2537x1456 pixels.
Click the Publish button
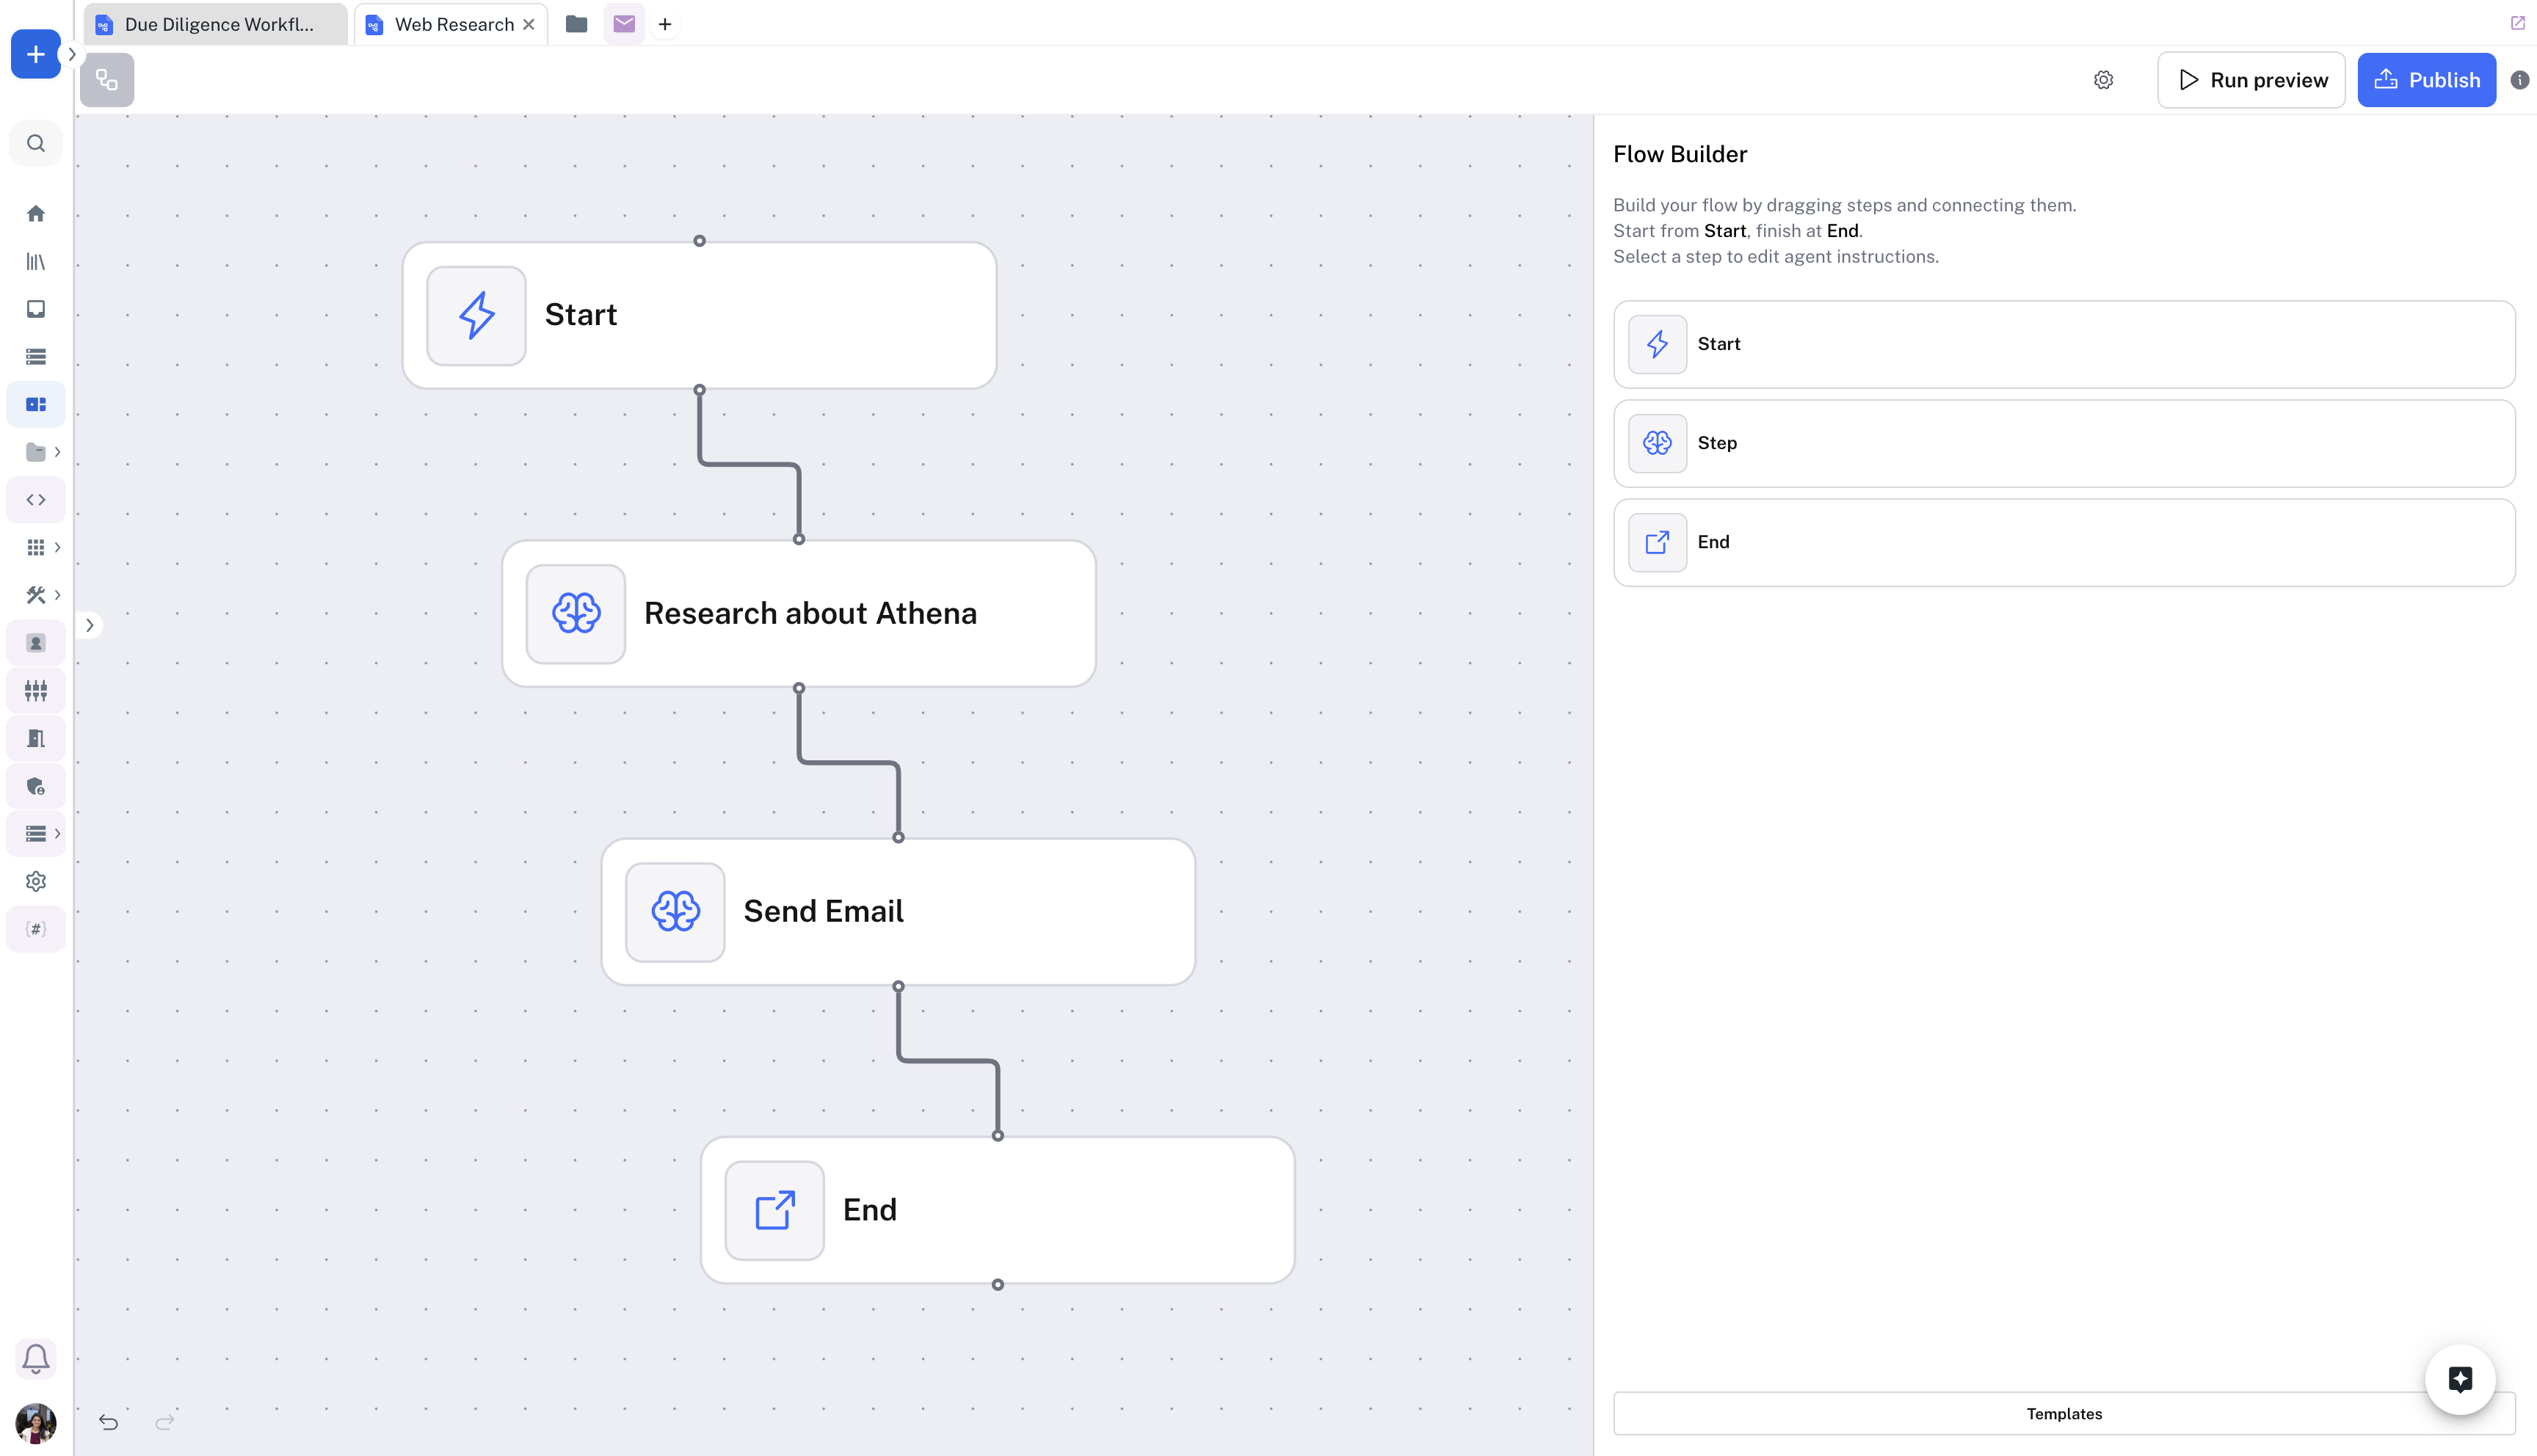[2426, 80]
